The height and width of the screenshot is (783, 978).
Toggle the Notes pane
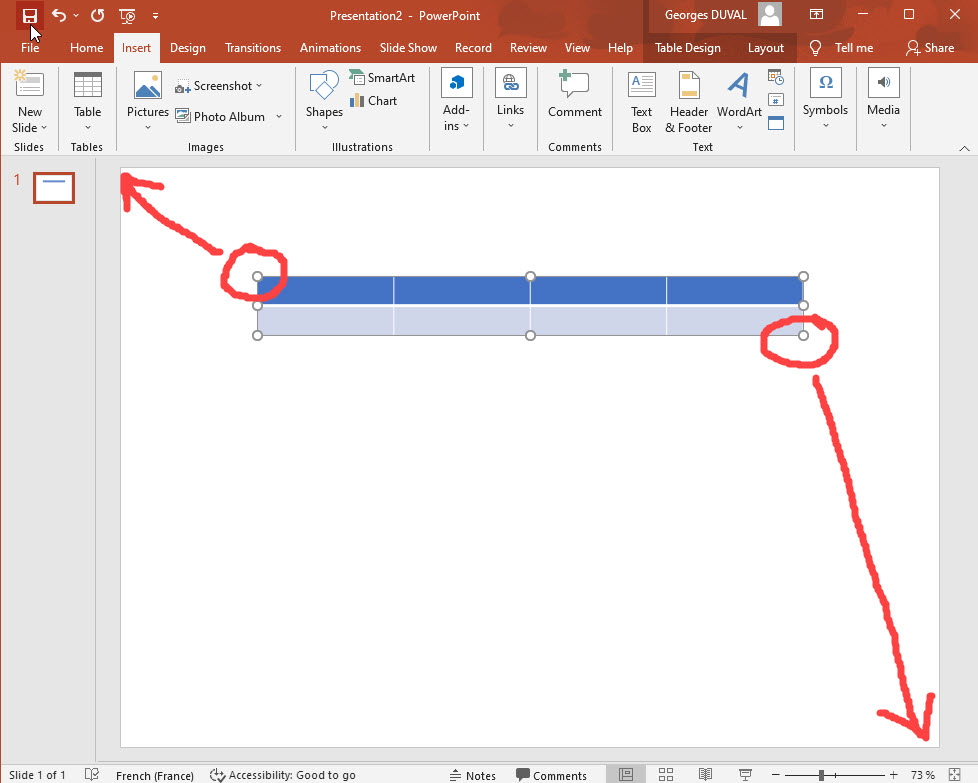472,776
